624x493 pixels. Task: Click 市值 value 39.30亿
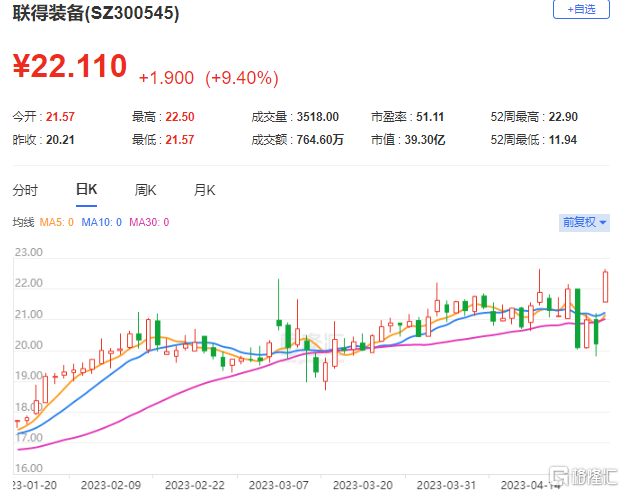click(x=425, y=140)
